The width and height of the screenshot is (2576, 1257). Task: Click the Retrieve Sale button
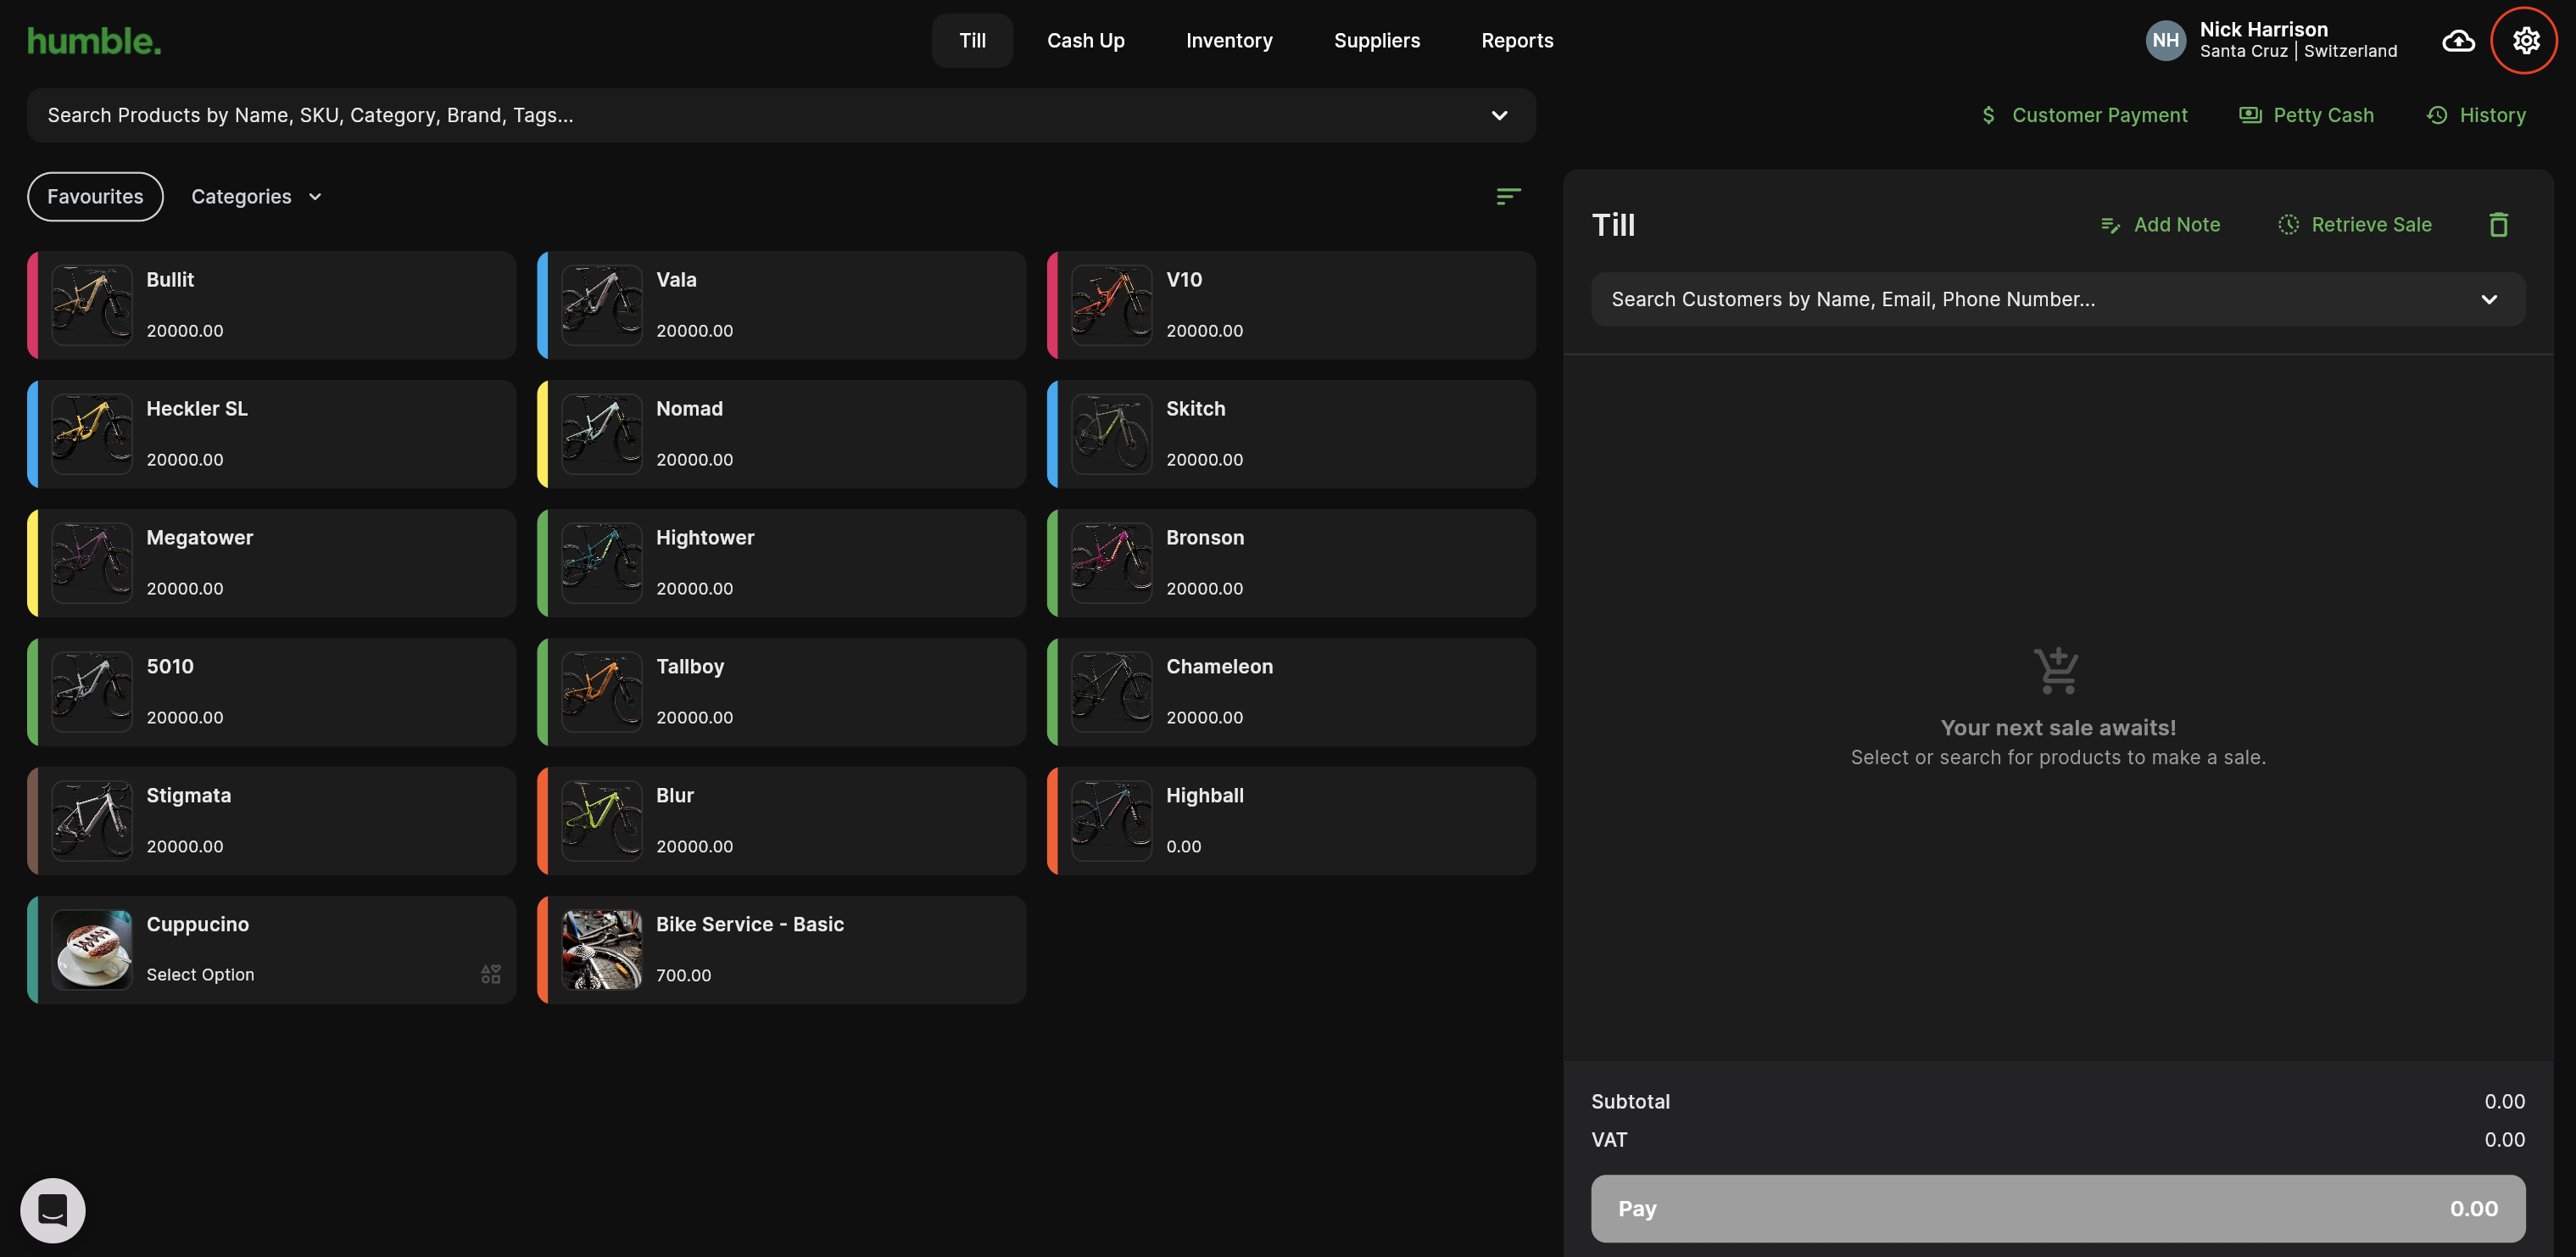point(2354,225)
